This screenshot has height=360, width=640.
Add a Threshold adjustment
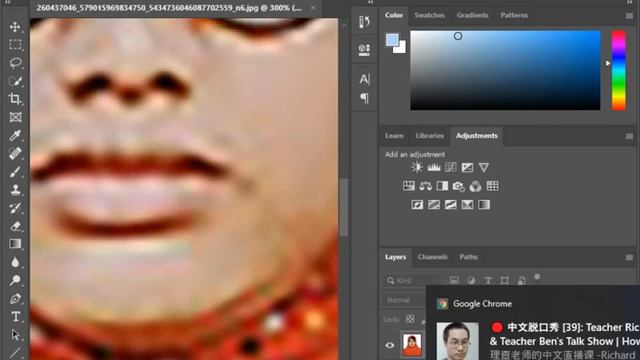tap(451, 204)
